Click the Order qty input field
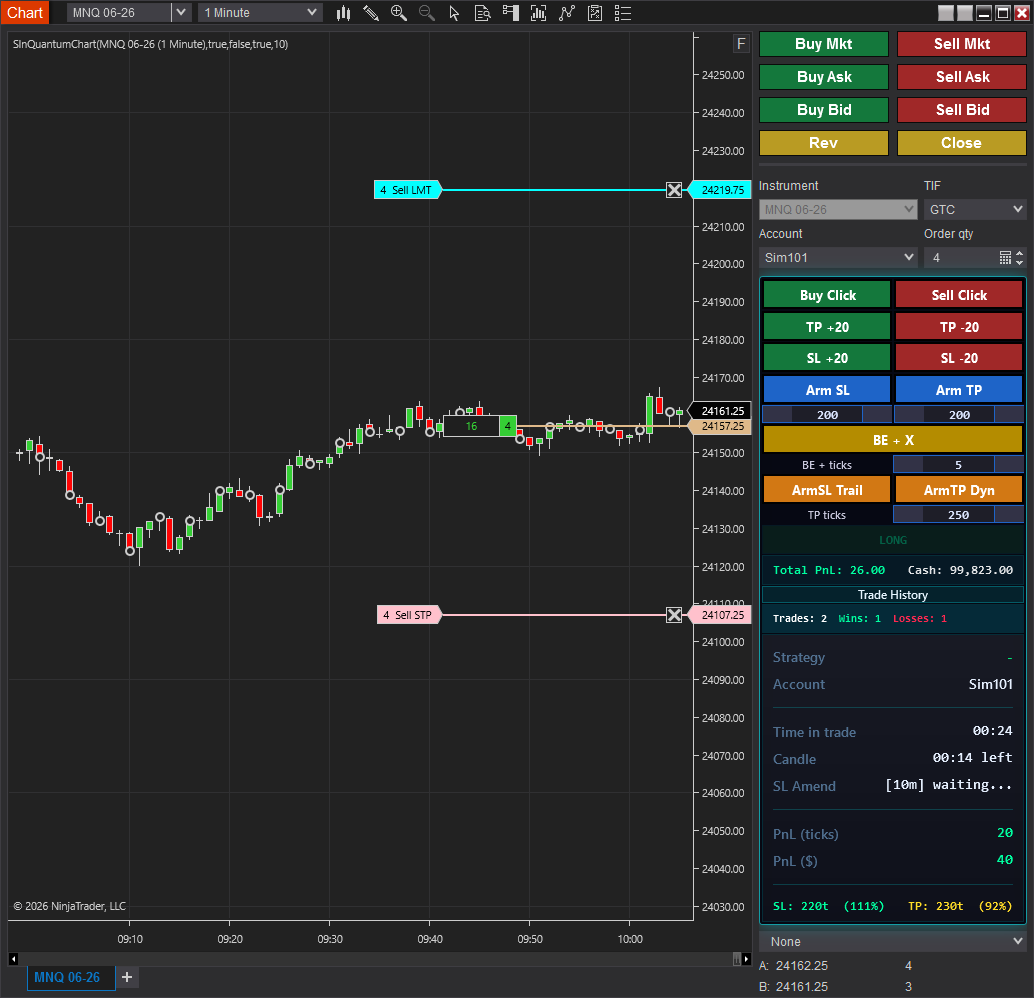Viewport: 1034px width, 998px height. tap(960, 257)
